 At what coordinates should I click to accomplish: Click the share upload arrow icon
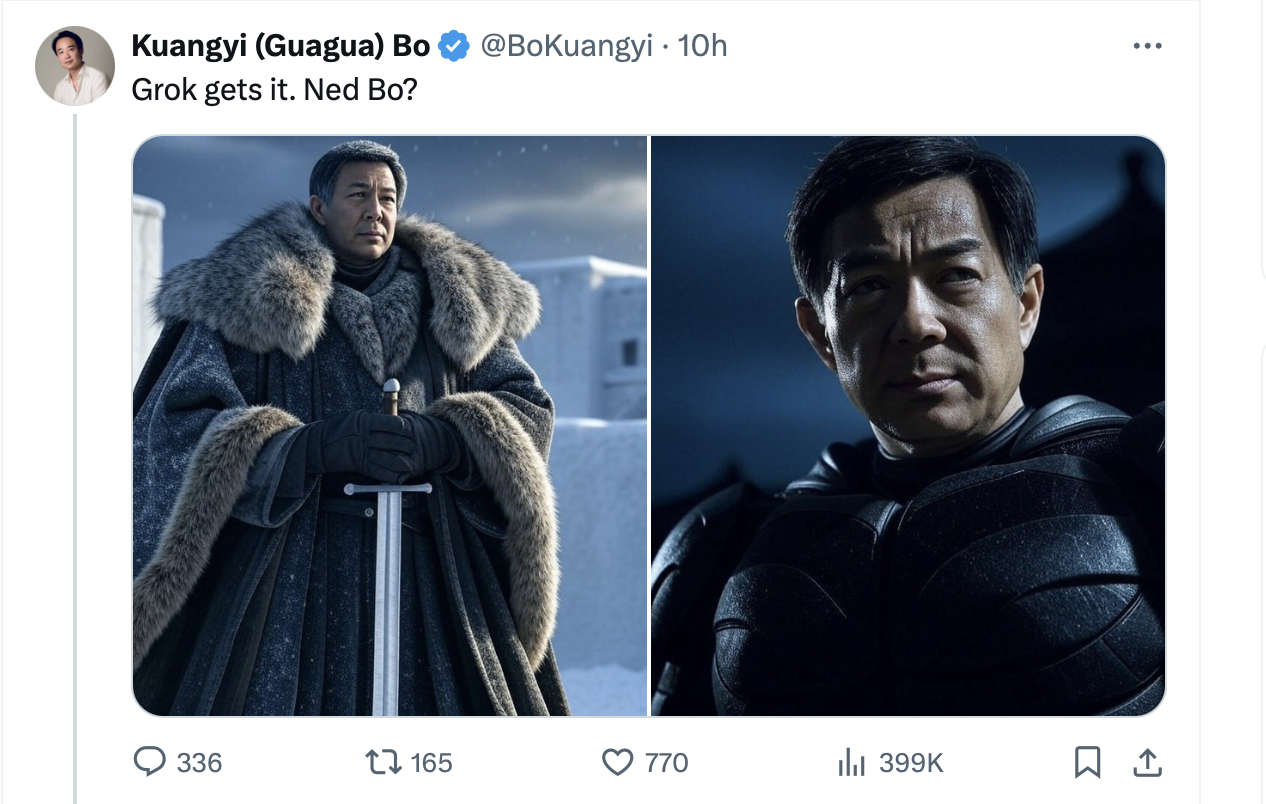[x=1145, y=763]
